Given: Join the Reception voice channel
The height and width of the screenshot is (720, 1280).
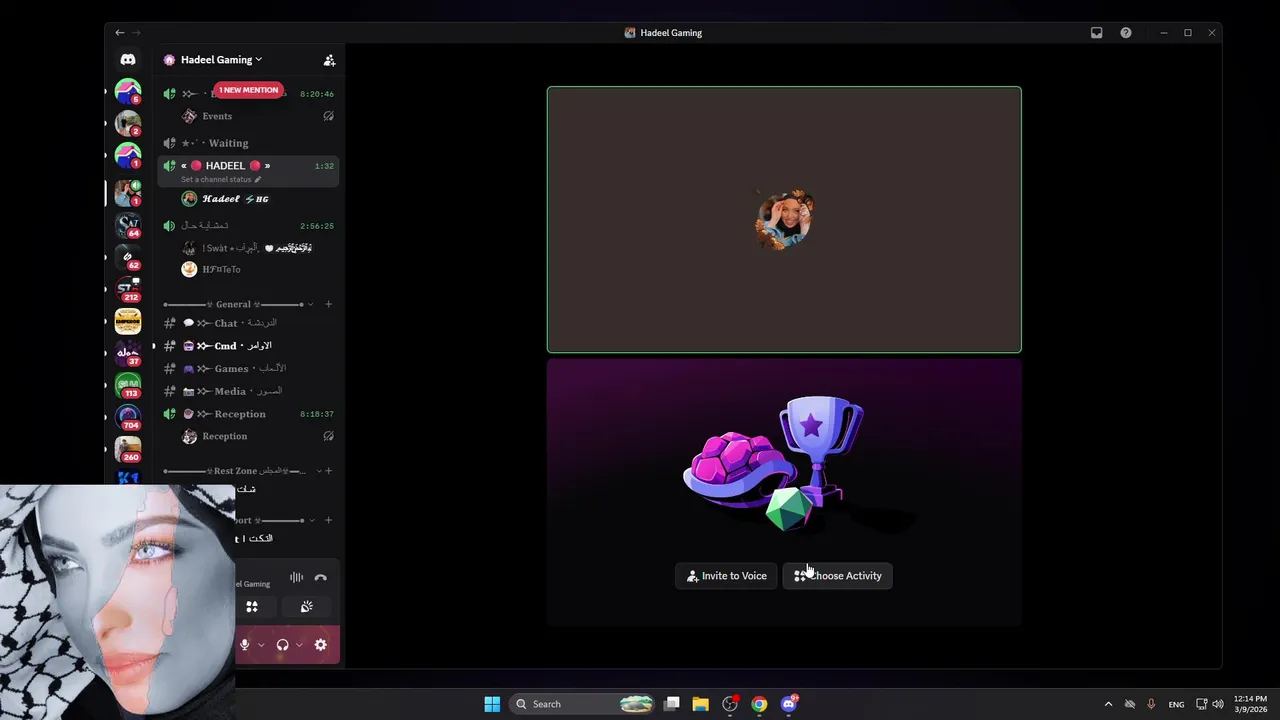Looking at the screenshot, I should [x=248, y=414].
